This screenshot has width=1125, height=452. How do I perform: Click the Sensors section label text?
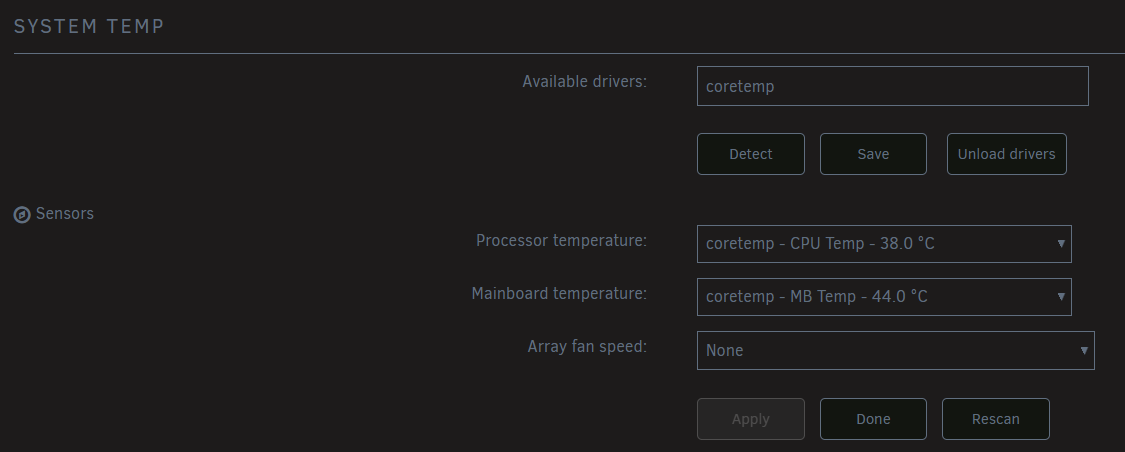(x=65, y=213)
